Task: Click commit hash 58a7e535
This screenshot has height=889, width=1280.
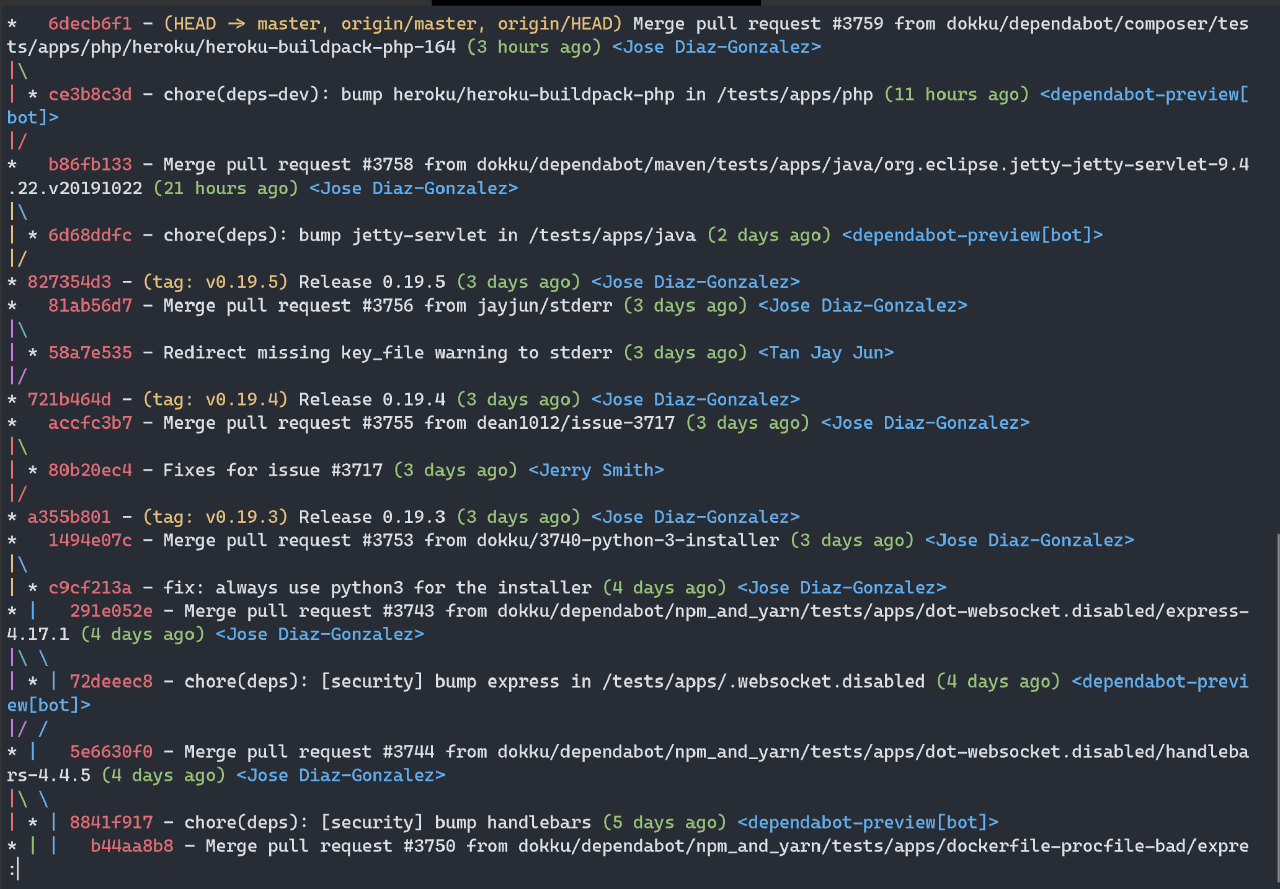Action: point(89,352)
